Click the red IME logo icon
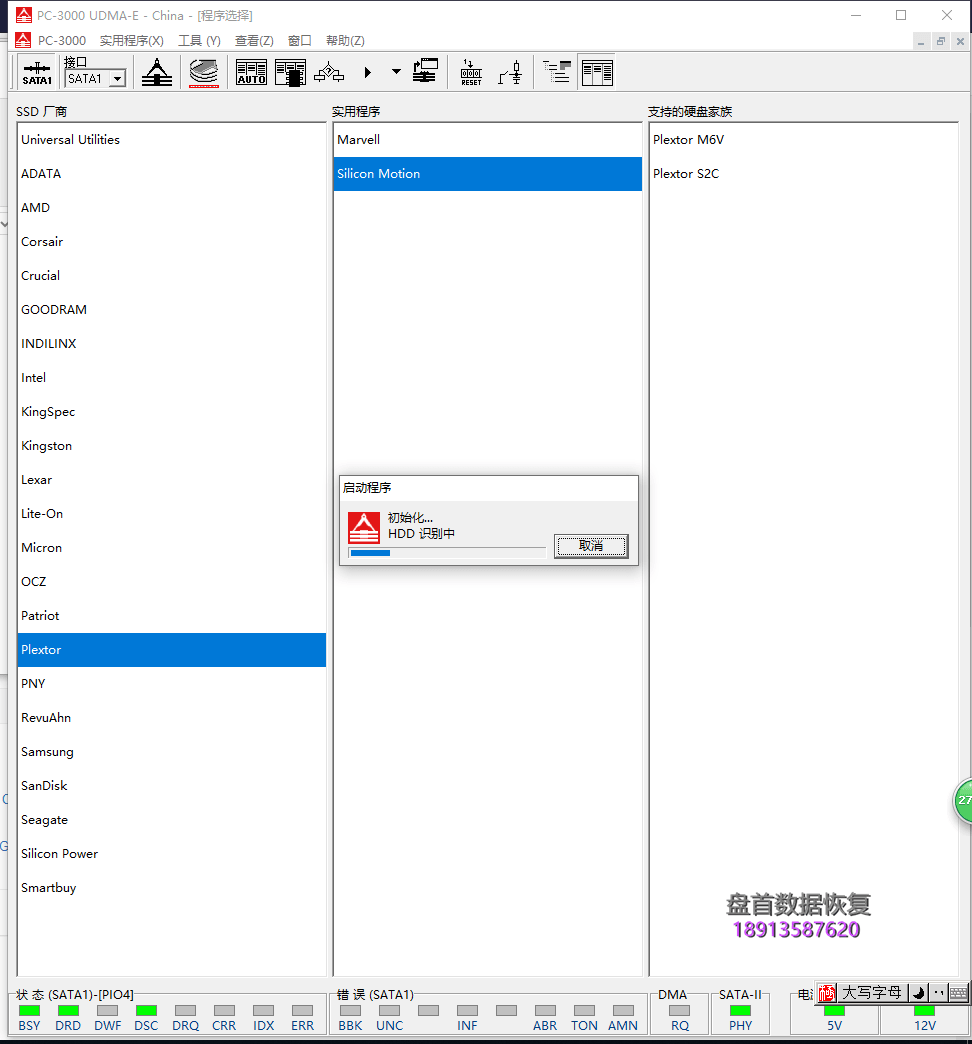The image size is (972, 1044). (x=827, y=993)
